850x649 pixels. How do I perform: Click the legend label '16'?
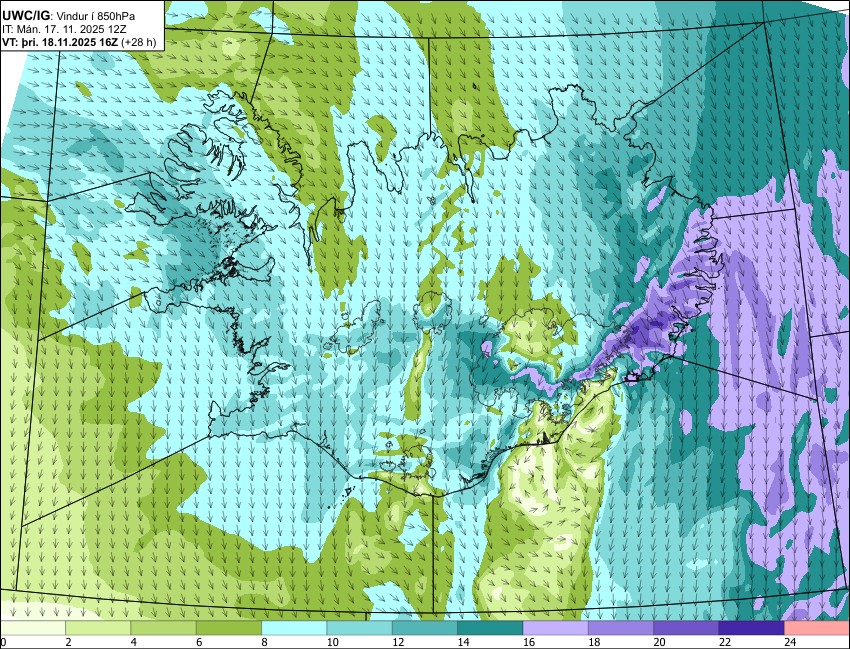coord(529,642)
